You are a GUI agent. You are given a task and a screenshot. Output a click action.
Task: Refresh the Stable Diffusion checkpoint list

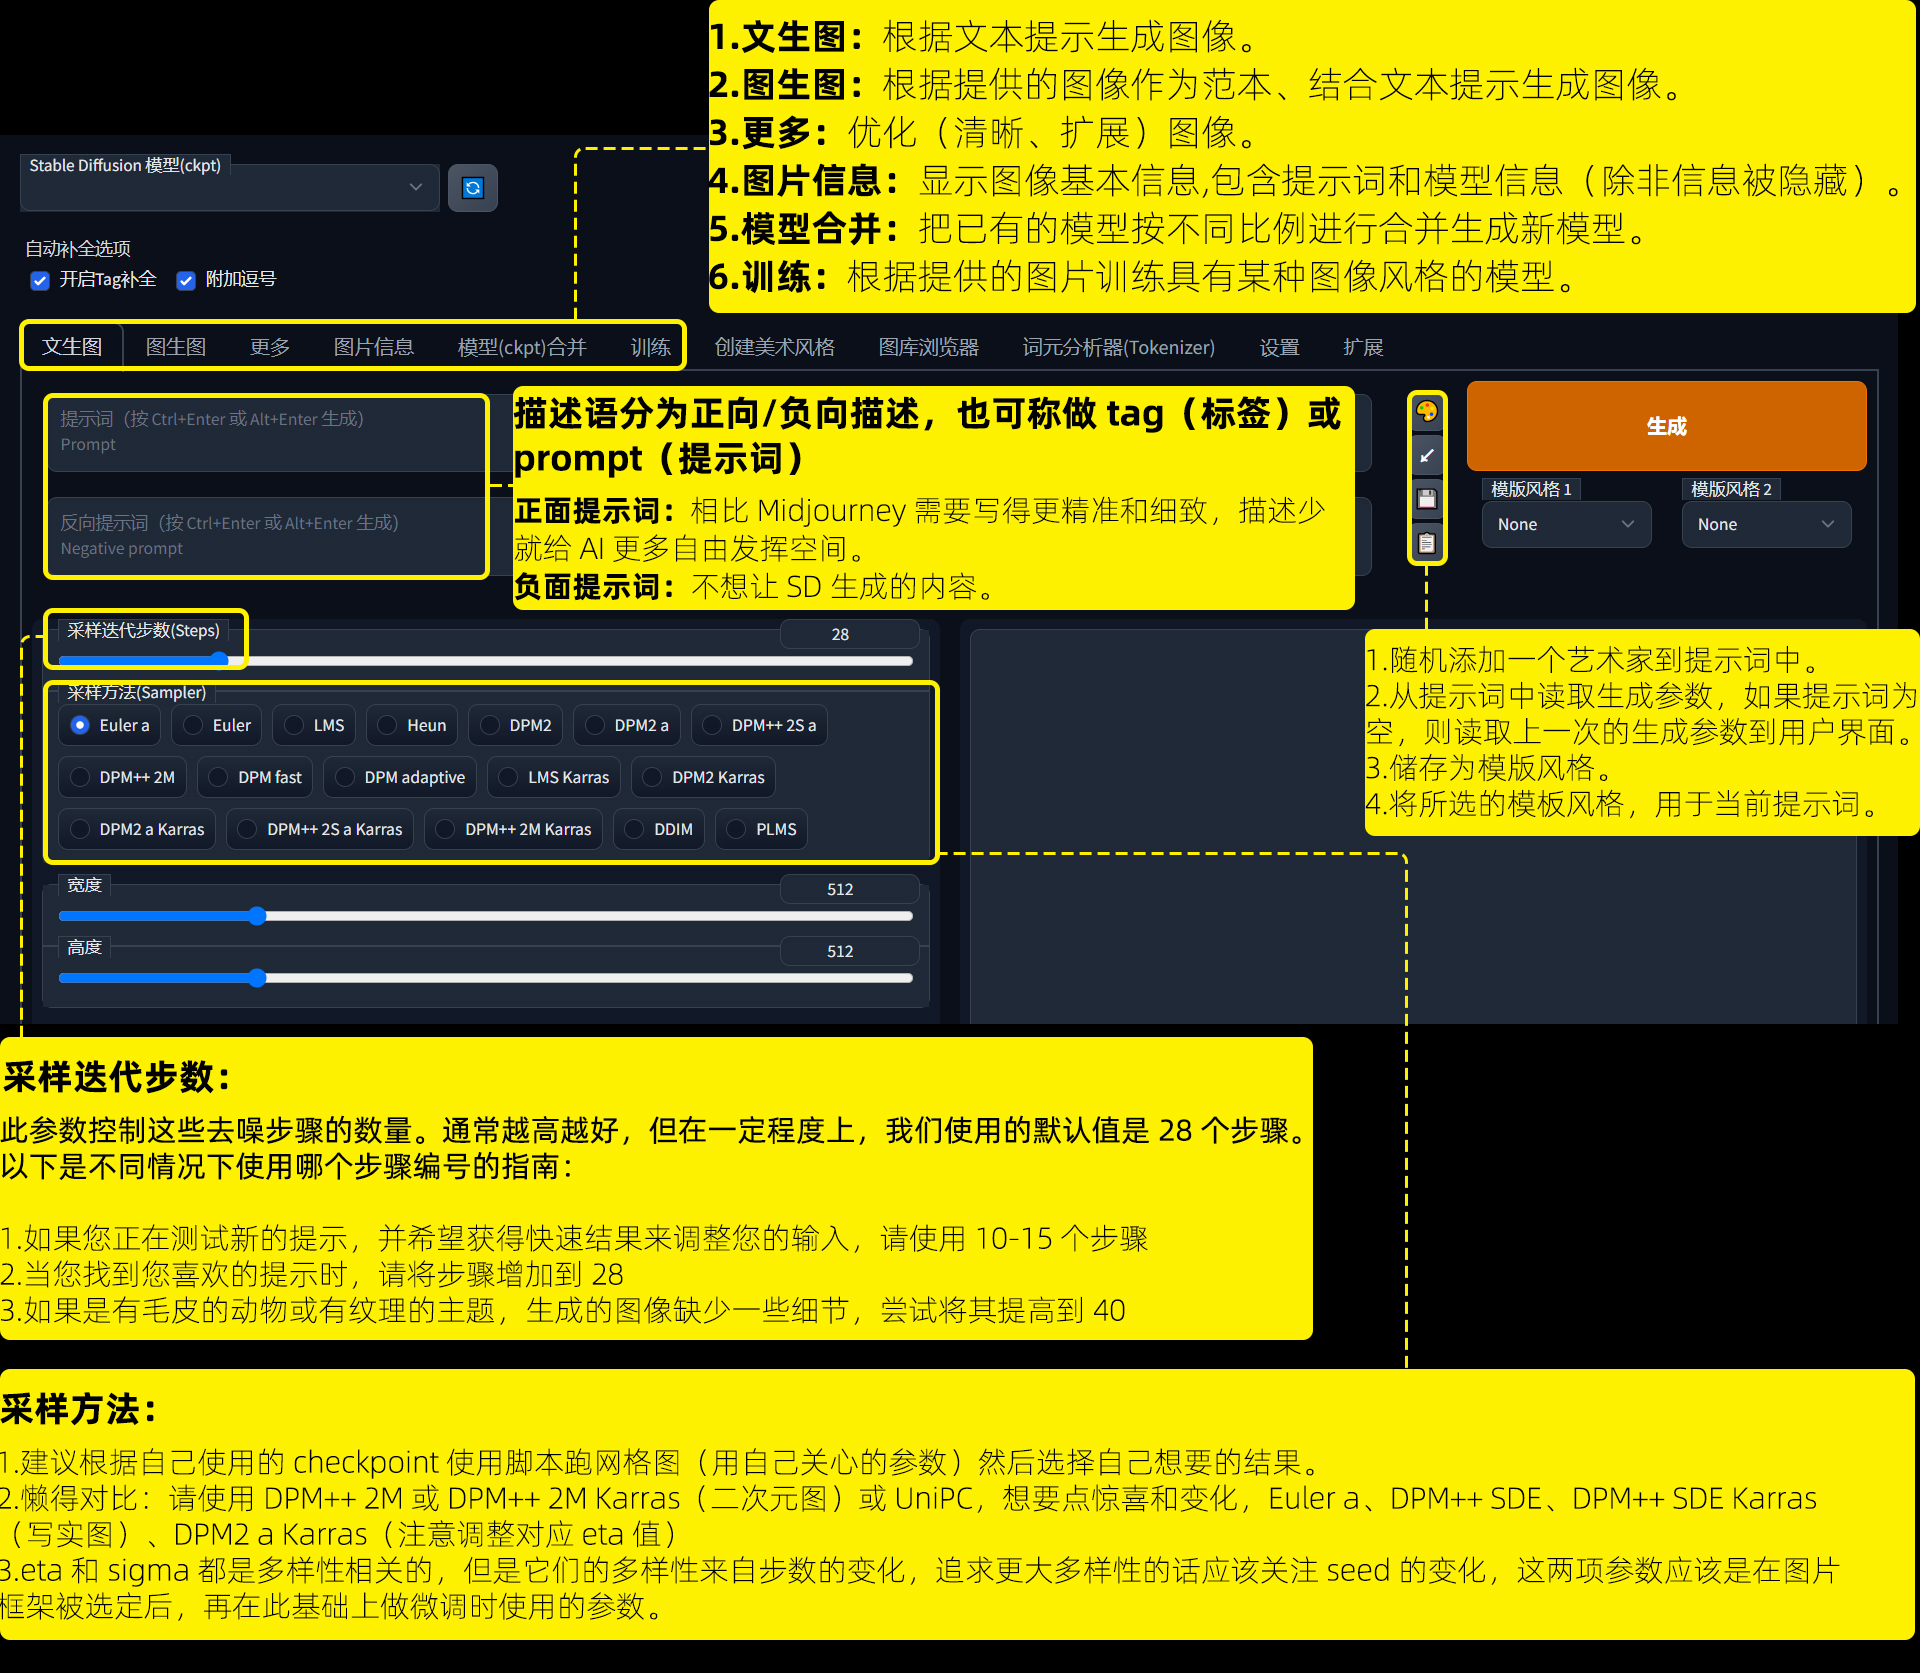pos(473,188)
